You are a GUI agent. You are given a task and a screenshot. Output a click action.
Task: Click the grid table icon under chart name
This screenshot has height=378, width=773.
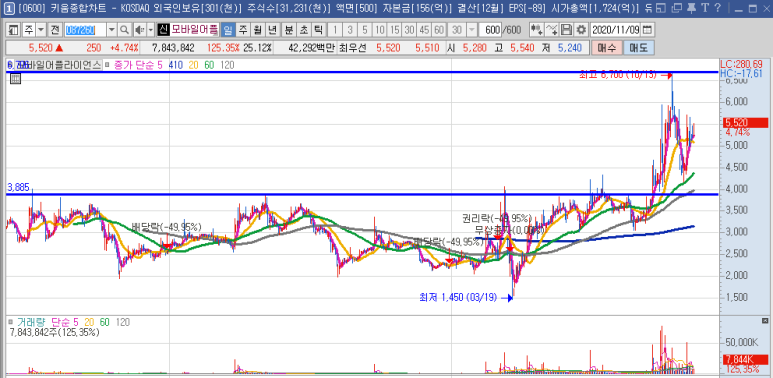tap(15, 79)
